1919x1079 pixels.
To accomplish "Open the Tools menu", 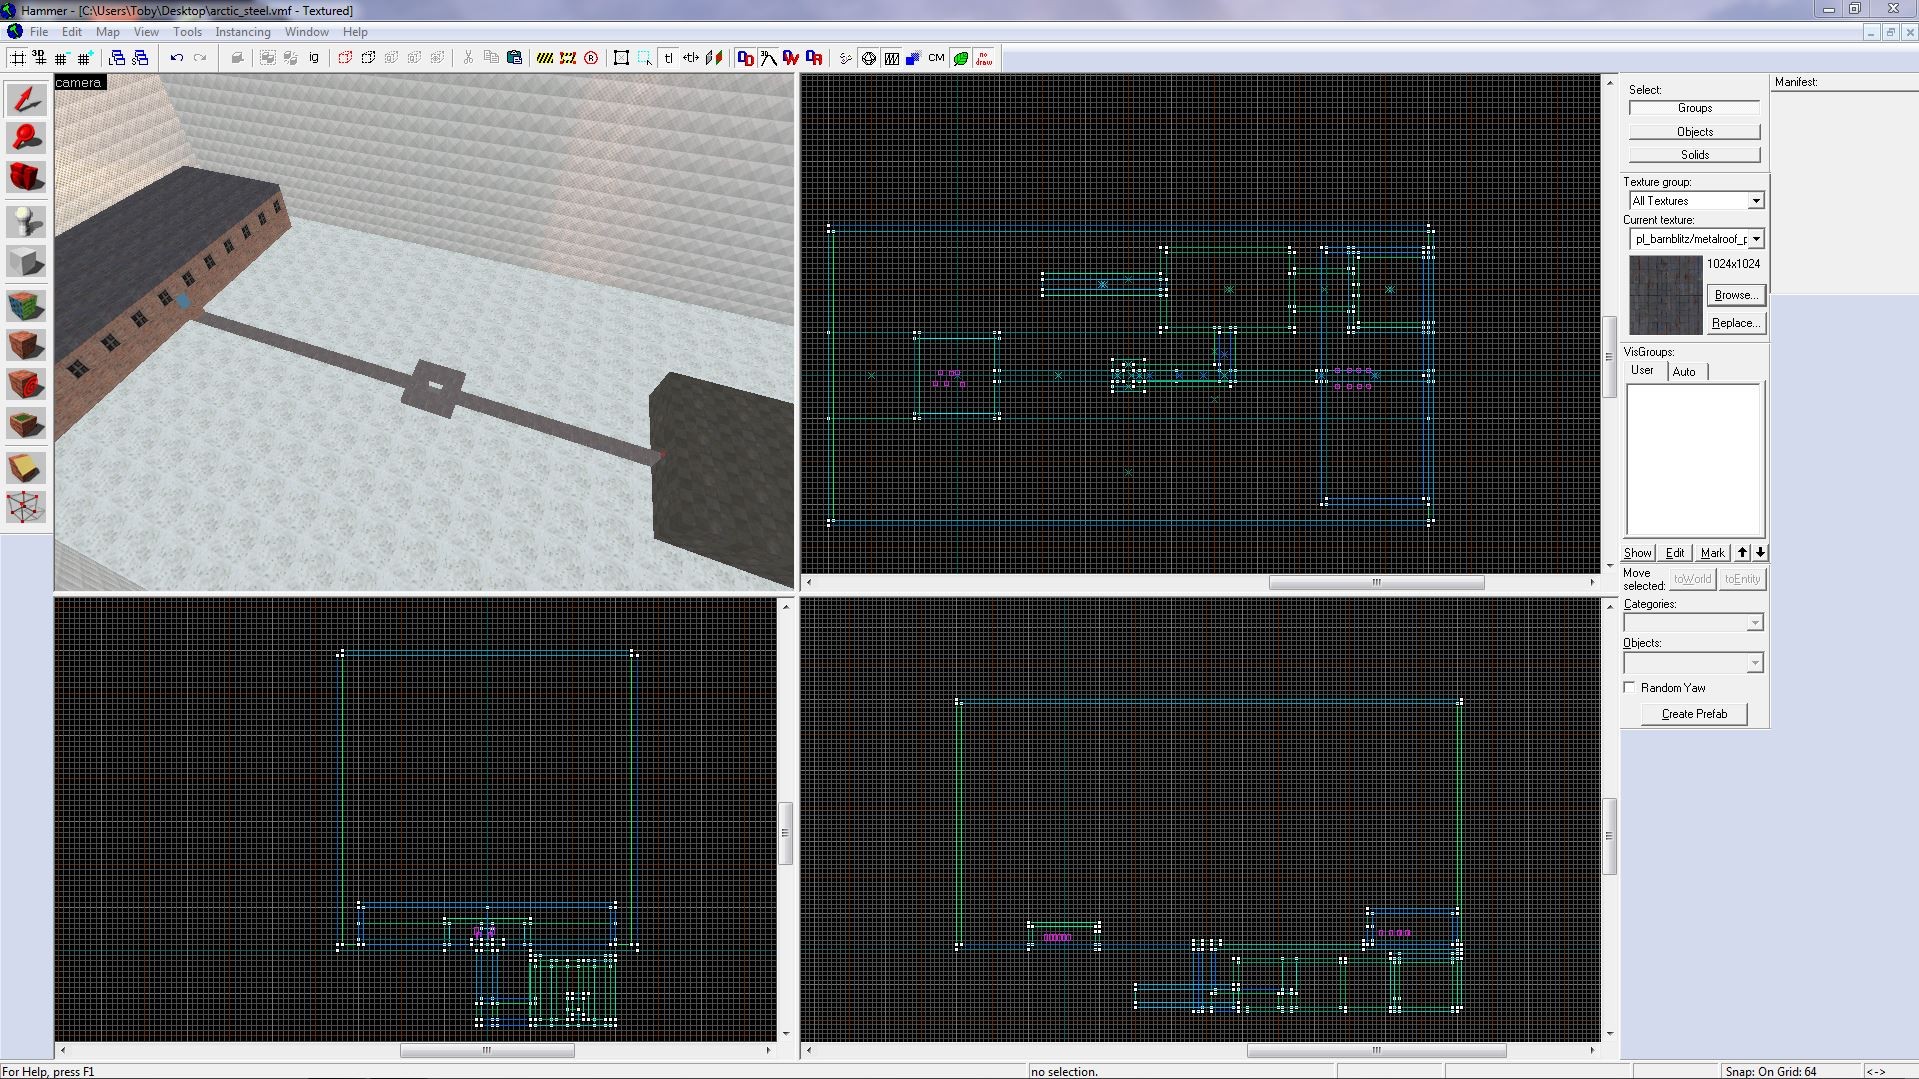I will 187,32.
